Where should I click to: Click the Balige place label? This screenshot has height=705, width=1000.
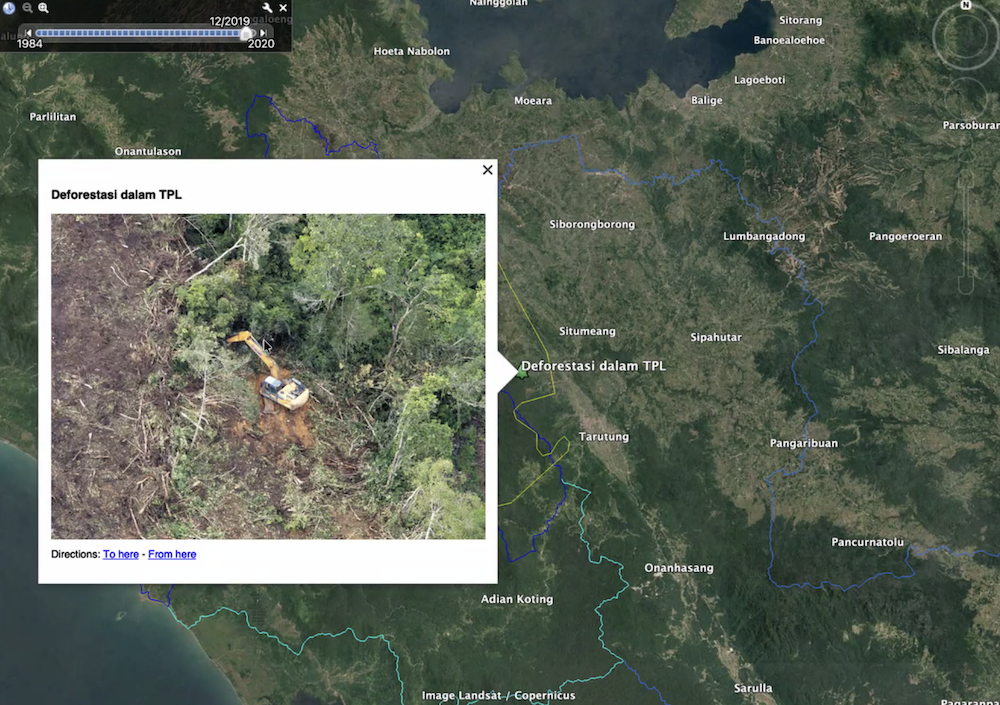pos(706,101)
